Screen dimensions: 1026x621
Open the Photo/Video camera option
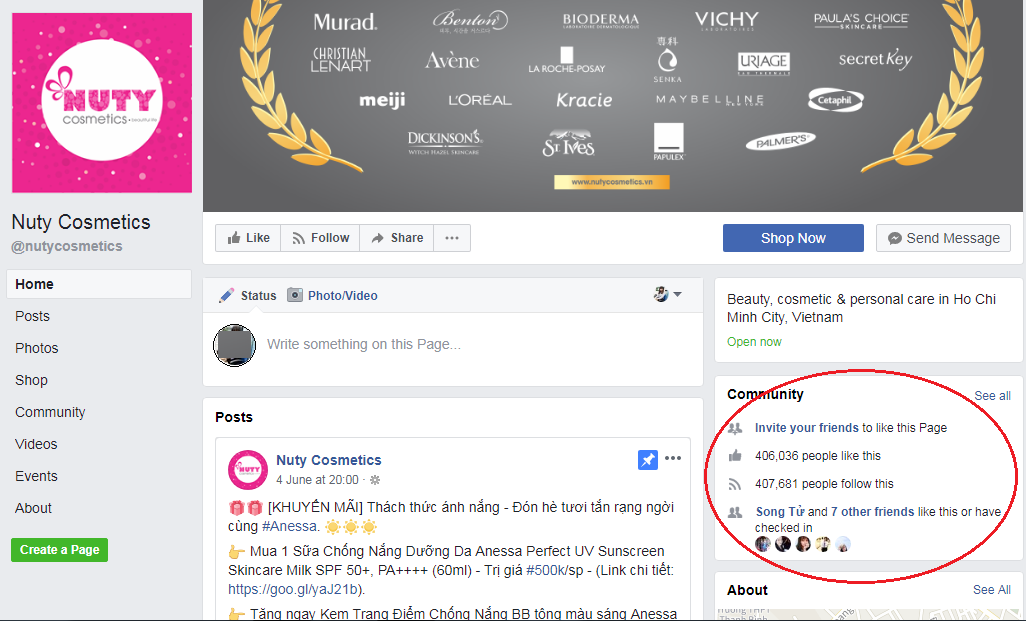(x=332, y=295)
